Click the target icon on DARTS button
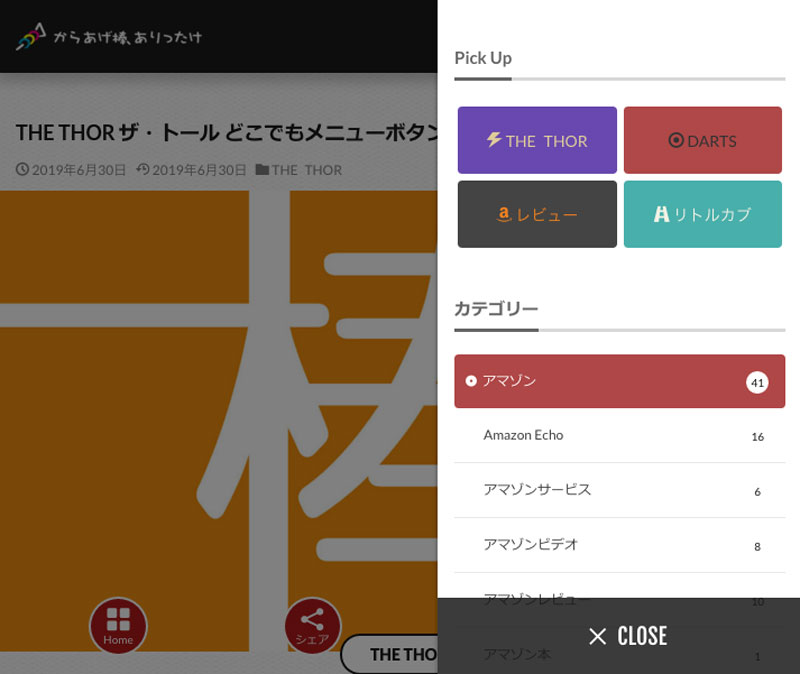Image resolution: width=800 pixels, height=674 pixels. point(676,140)
